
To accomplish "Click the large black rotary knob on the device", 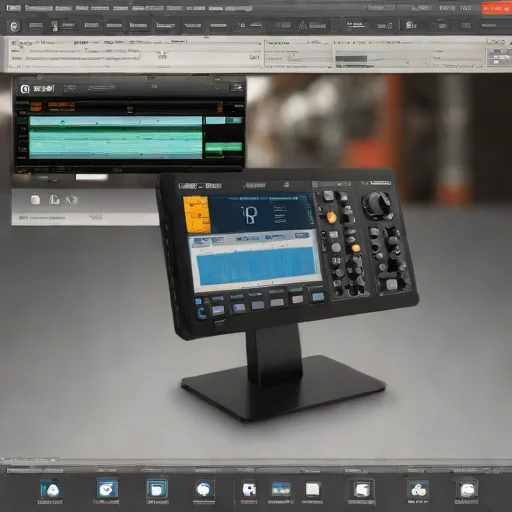I will [377, 203].
